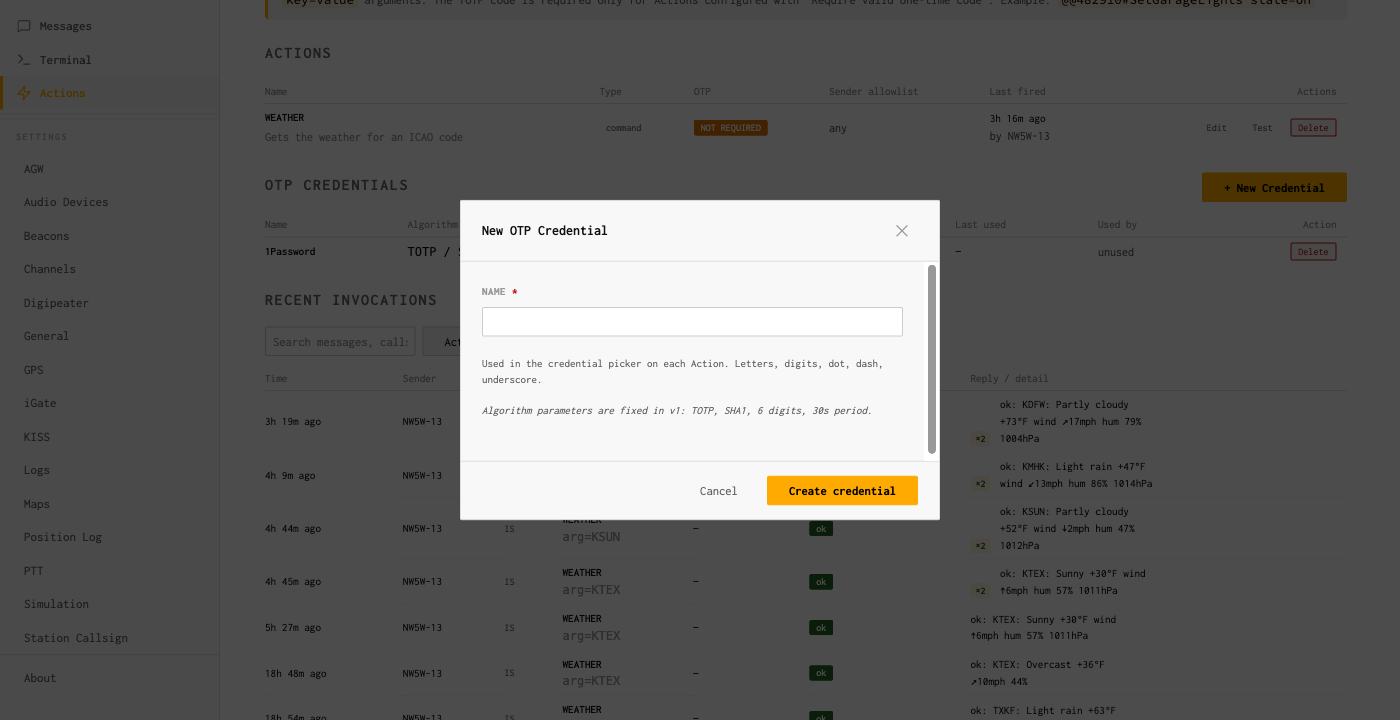Click the 1Password credential name
Viewport: 1400px width, 720px height.
[x=290, y=252]
